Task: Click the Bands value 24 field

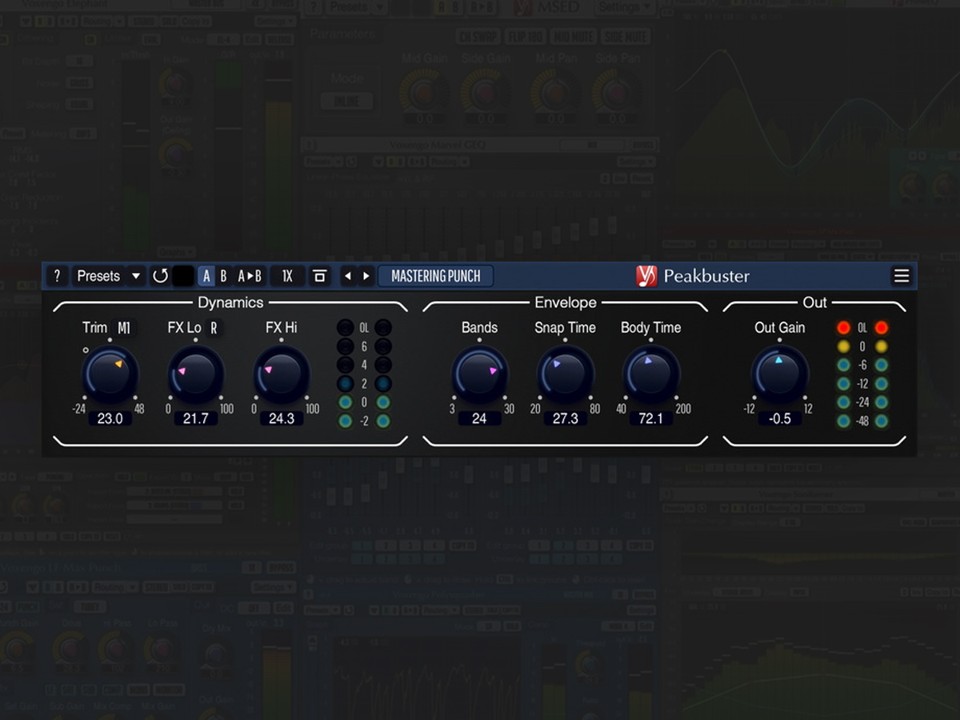Action: [x=479, y=419]
